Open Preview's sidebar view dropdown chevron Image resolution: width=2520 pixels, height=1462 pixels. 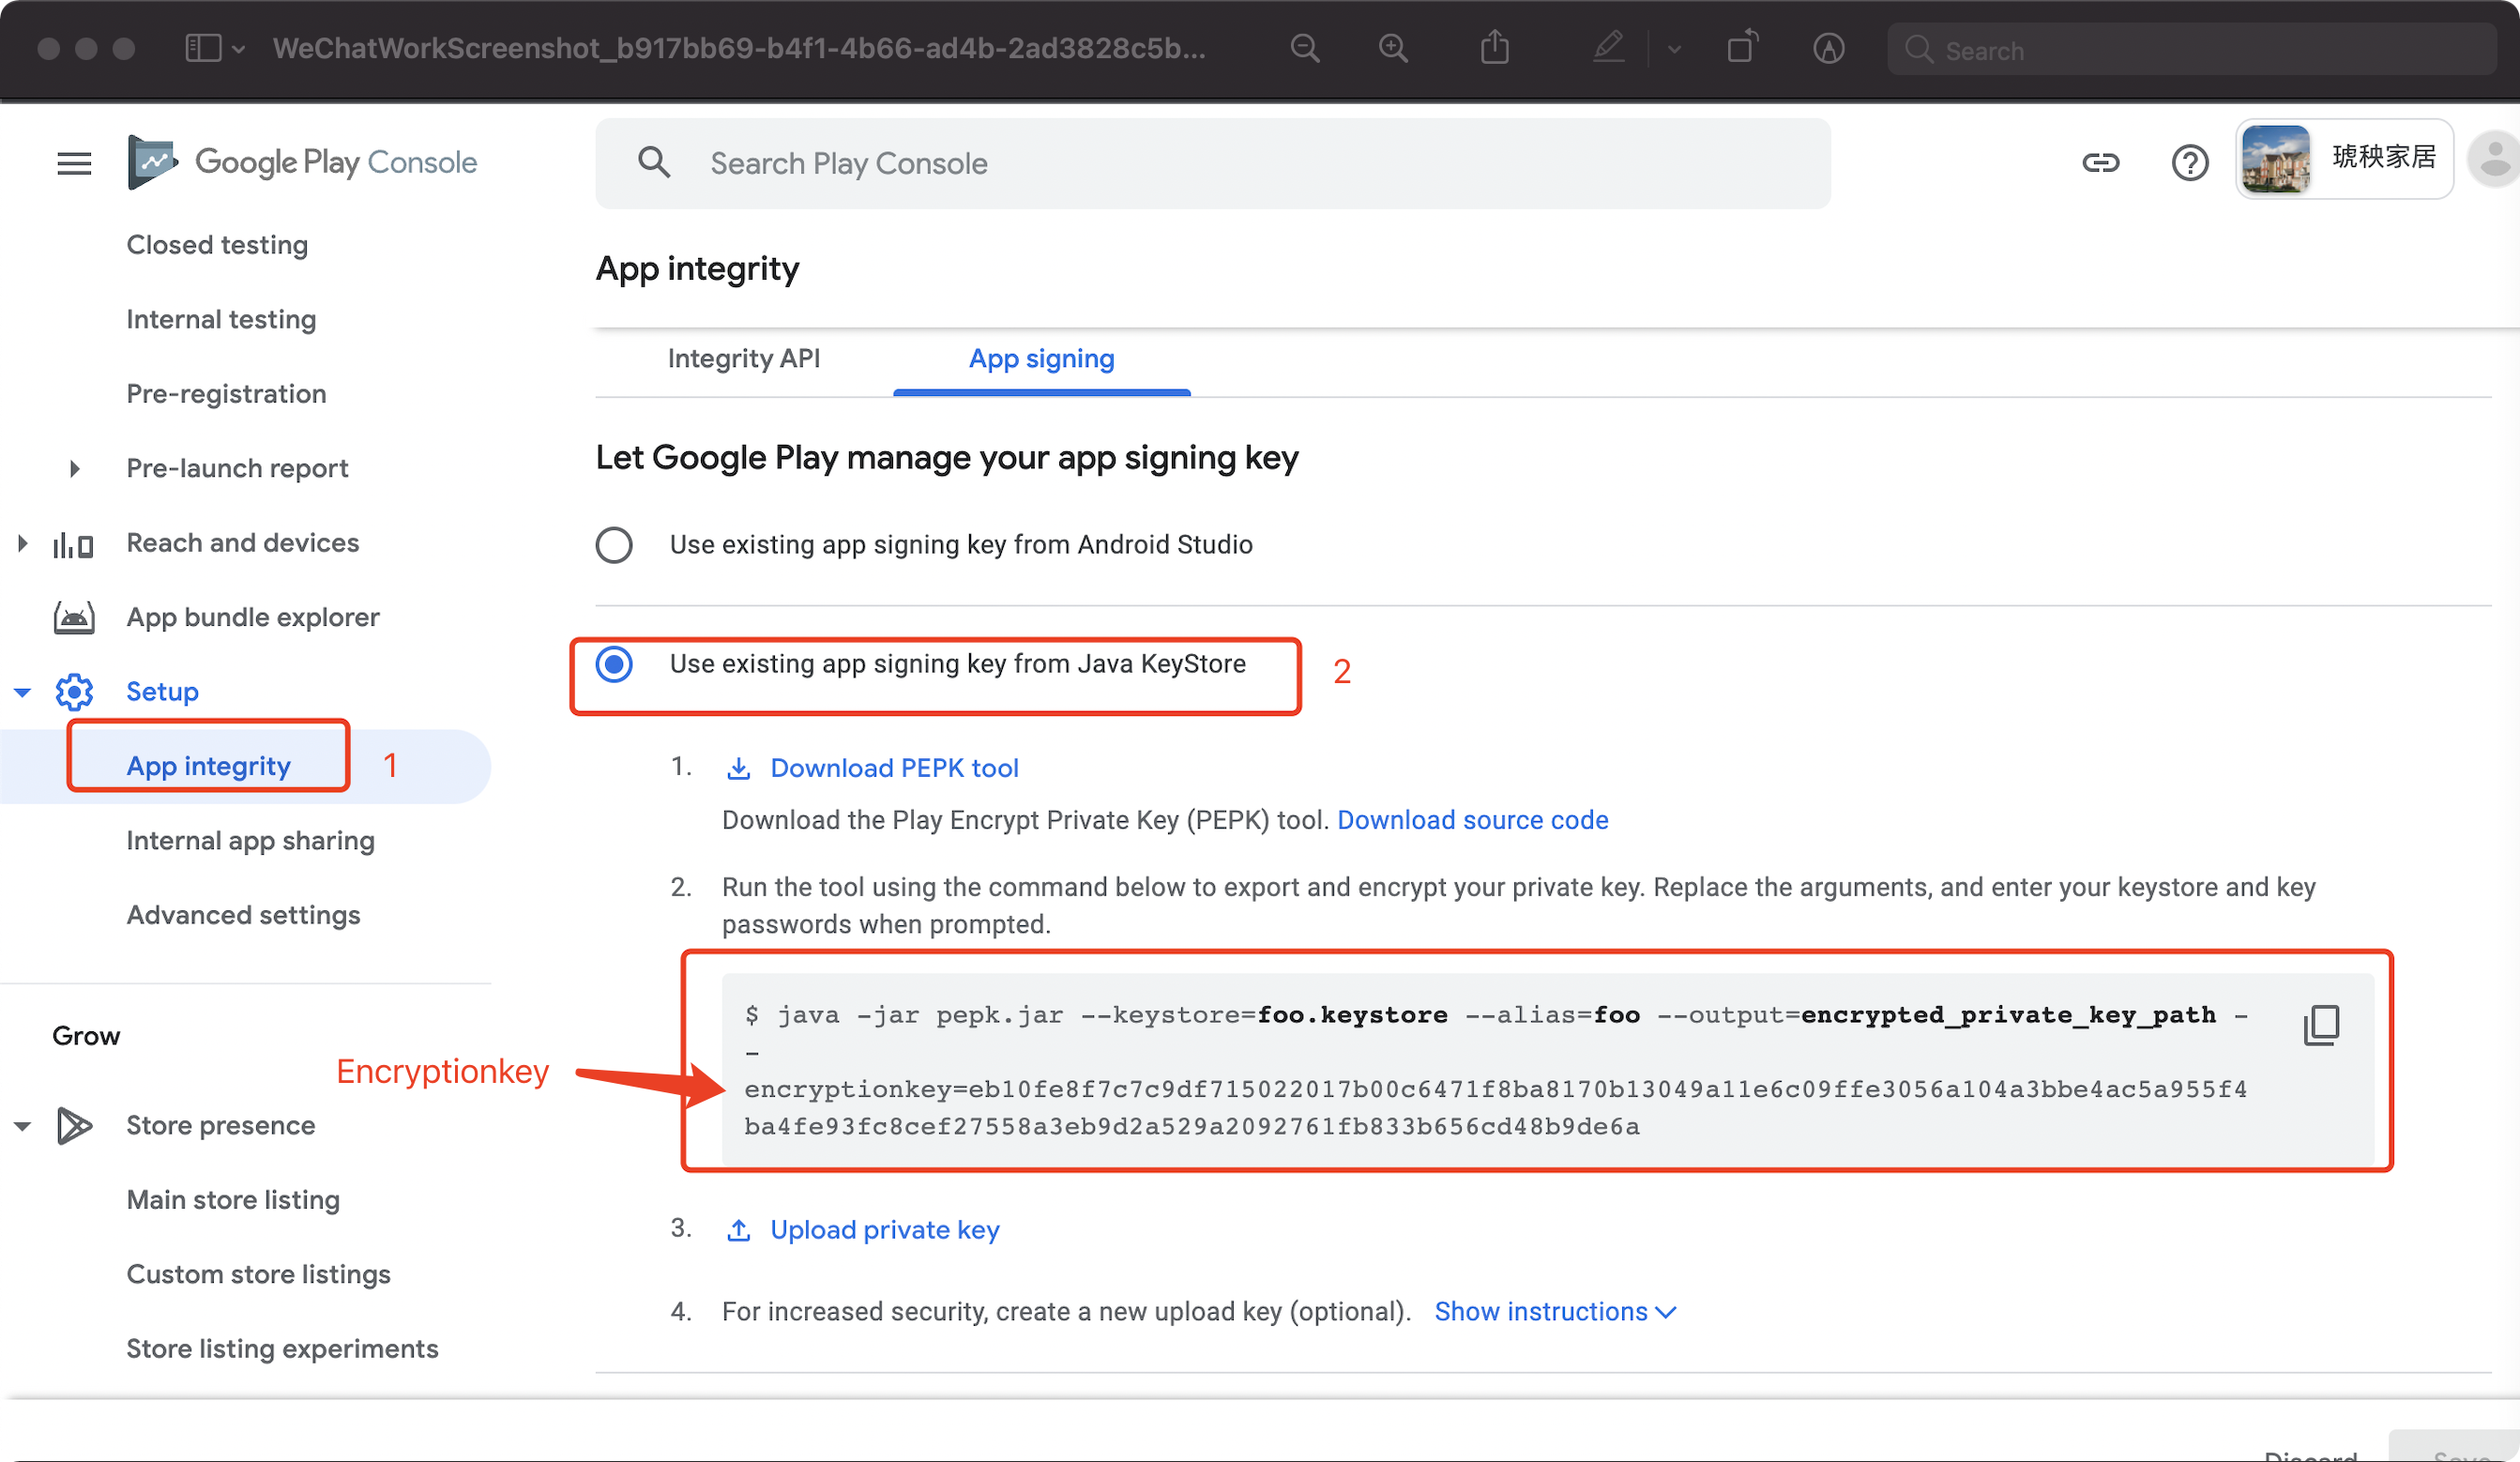(238, 49)
